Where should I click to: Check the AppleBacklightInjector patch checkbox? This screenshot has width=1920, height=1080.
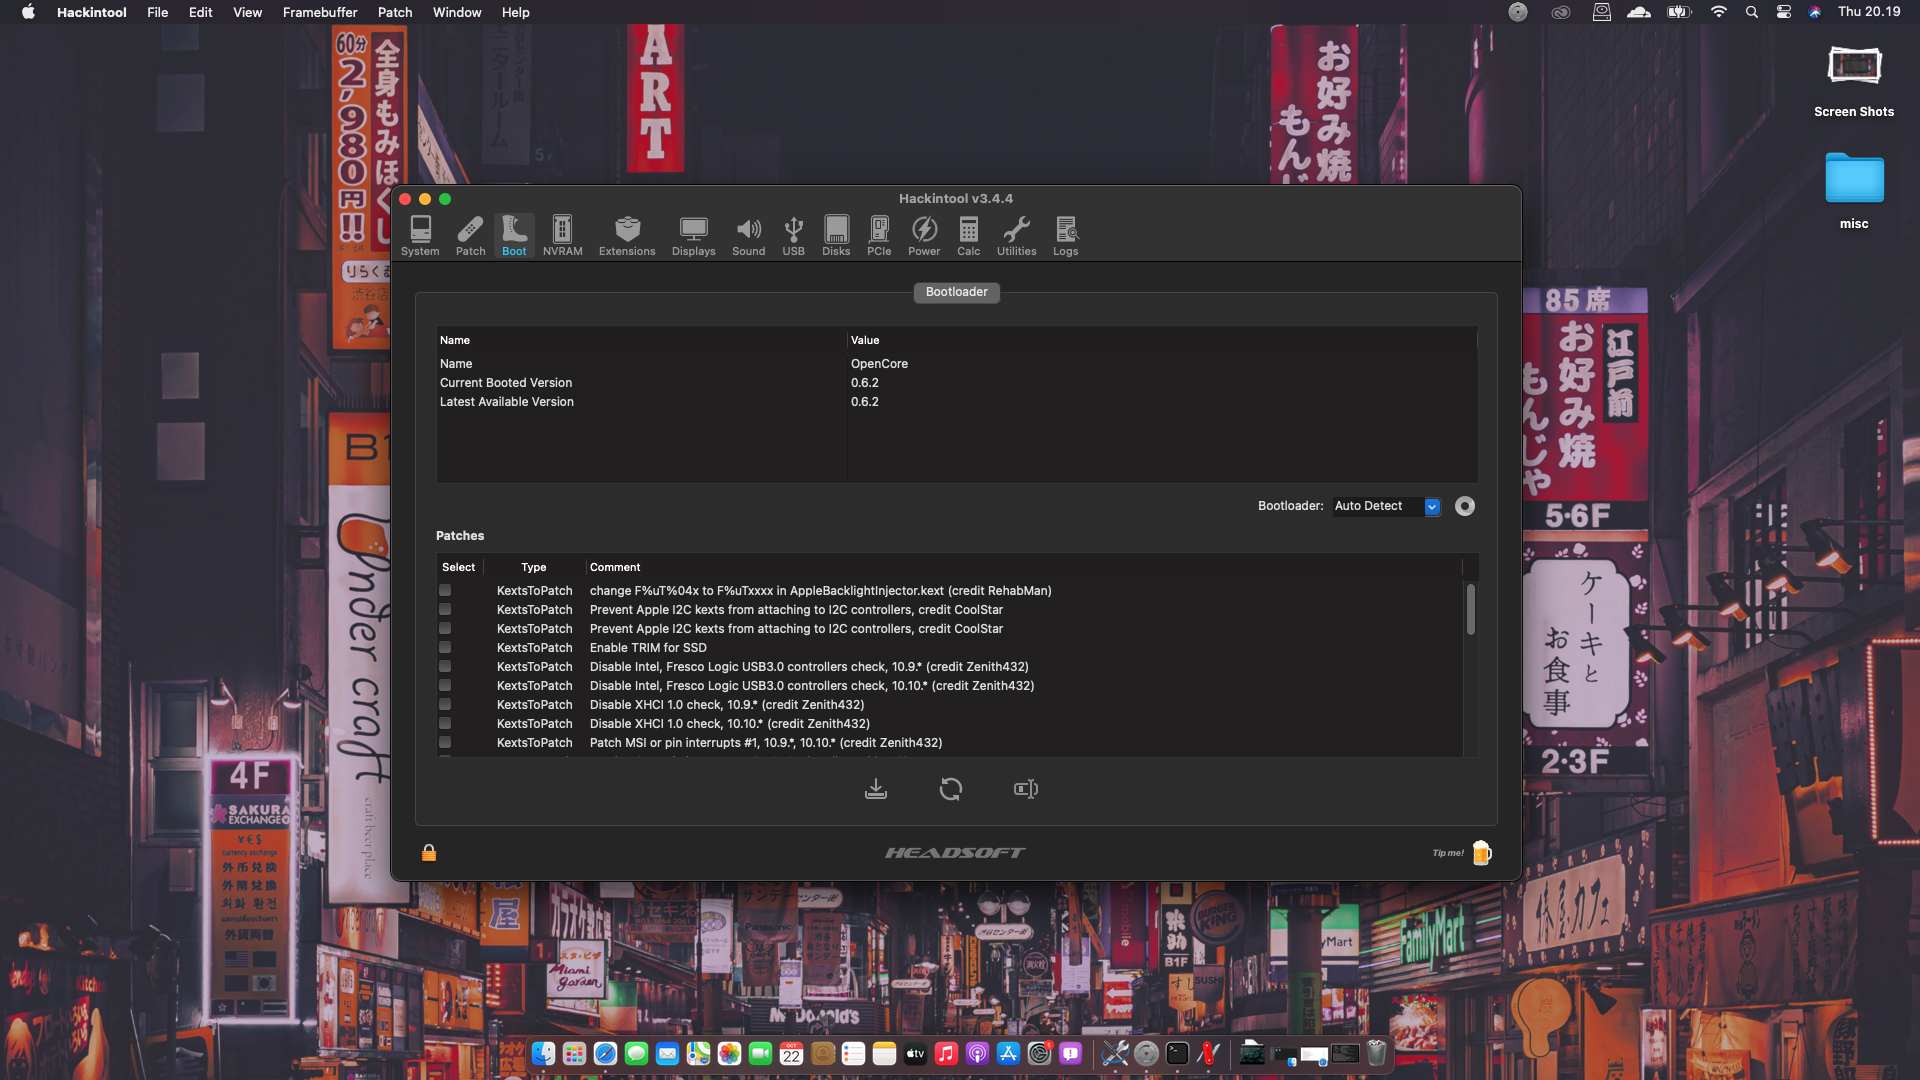click(x=445, y=591)
